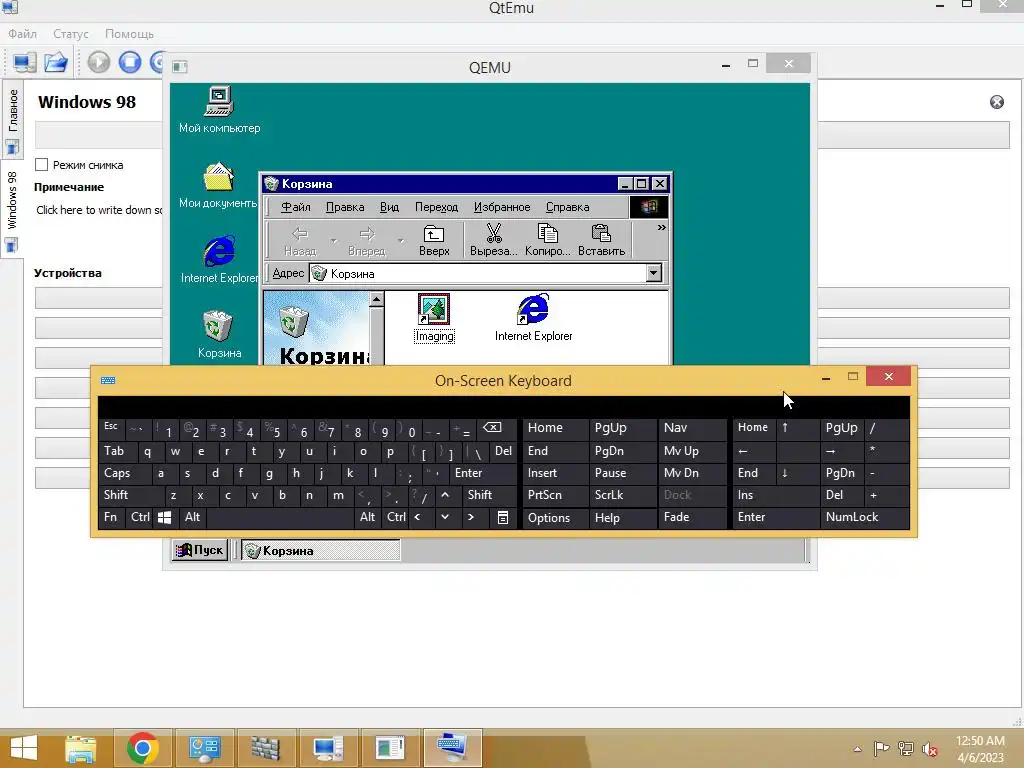The image size is (1024, 768).
Task: Switch to the Windows 98 side tab
Action: (12, 210)
